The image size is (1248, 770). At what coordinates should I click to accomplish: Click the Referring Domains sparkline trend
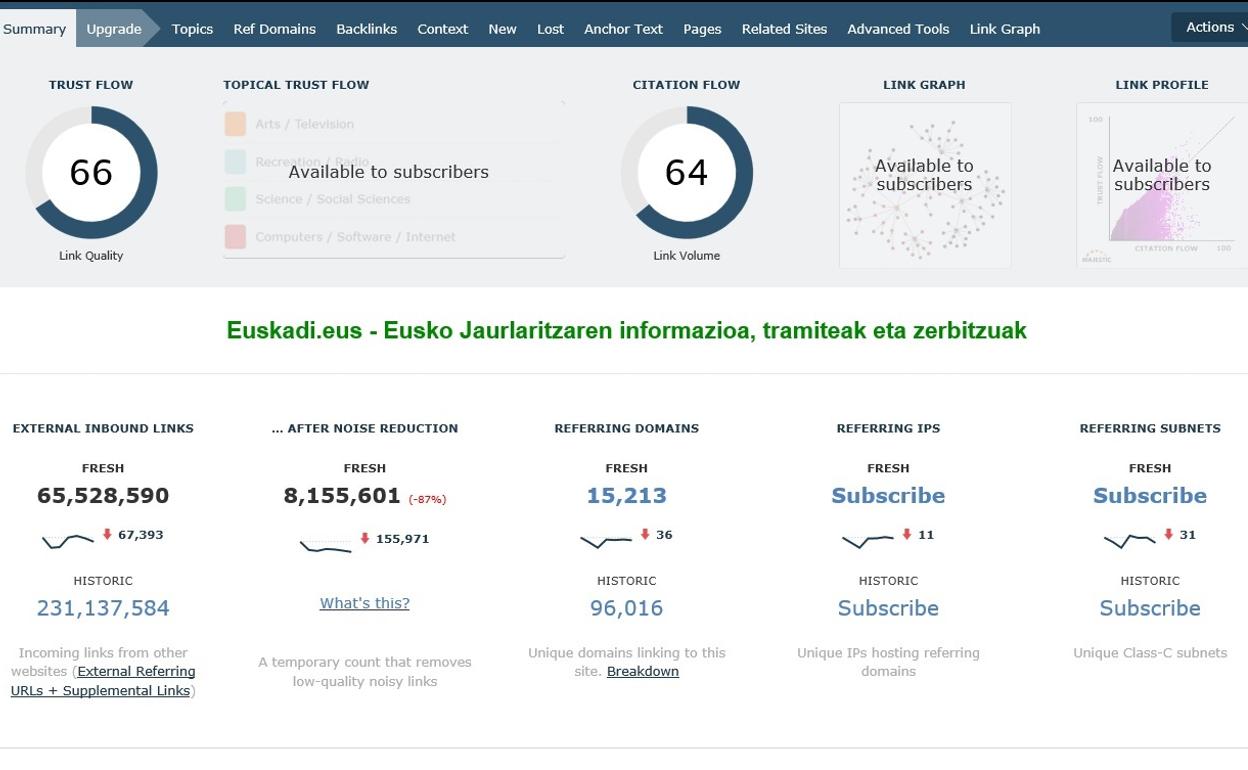tap(605, 540)
